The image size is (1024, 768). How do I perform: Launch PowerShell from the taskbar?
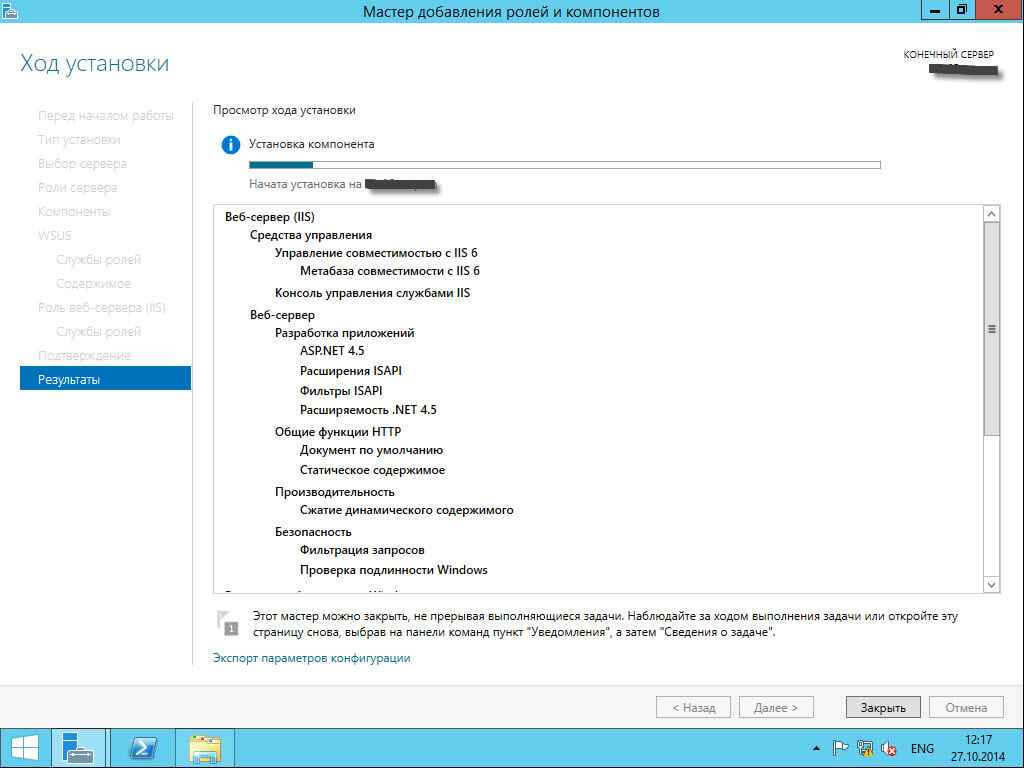[x=143, y=748]
